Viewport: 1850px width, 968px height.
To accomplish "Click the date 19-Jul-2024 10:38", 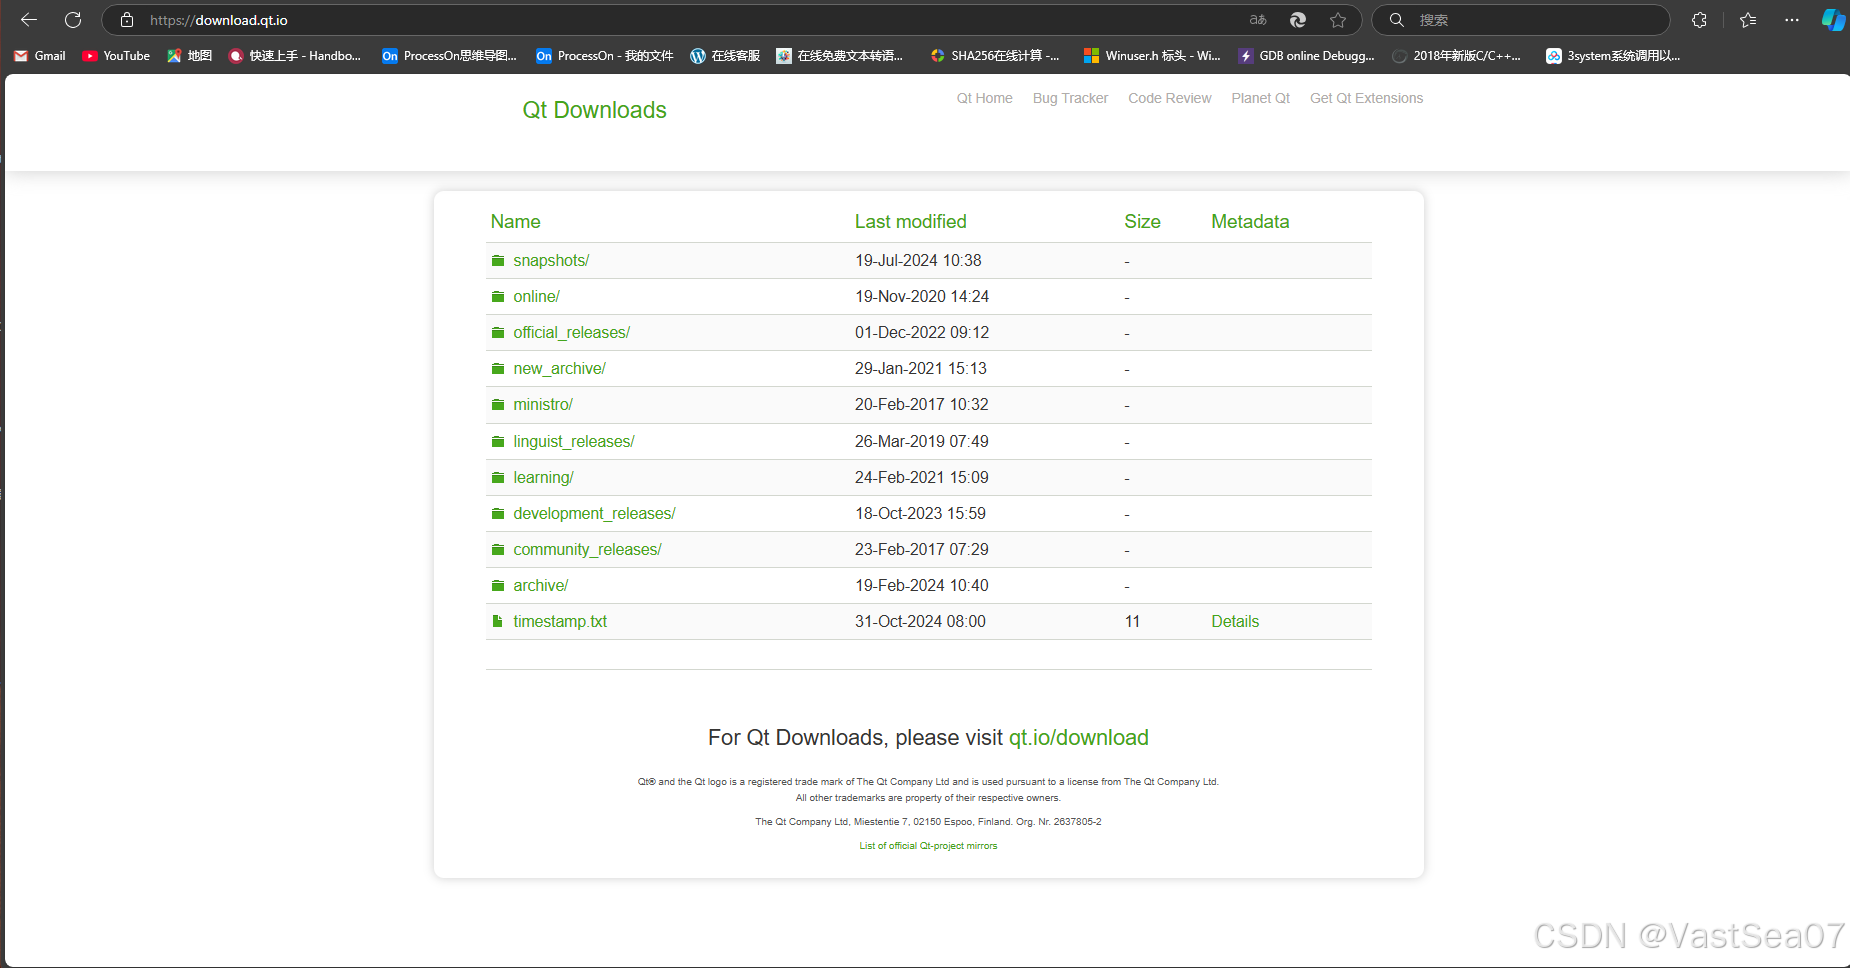I will (918, 260).
